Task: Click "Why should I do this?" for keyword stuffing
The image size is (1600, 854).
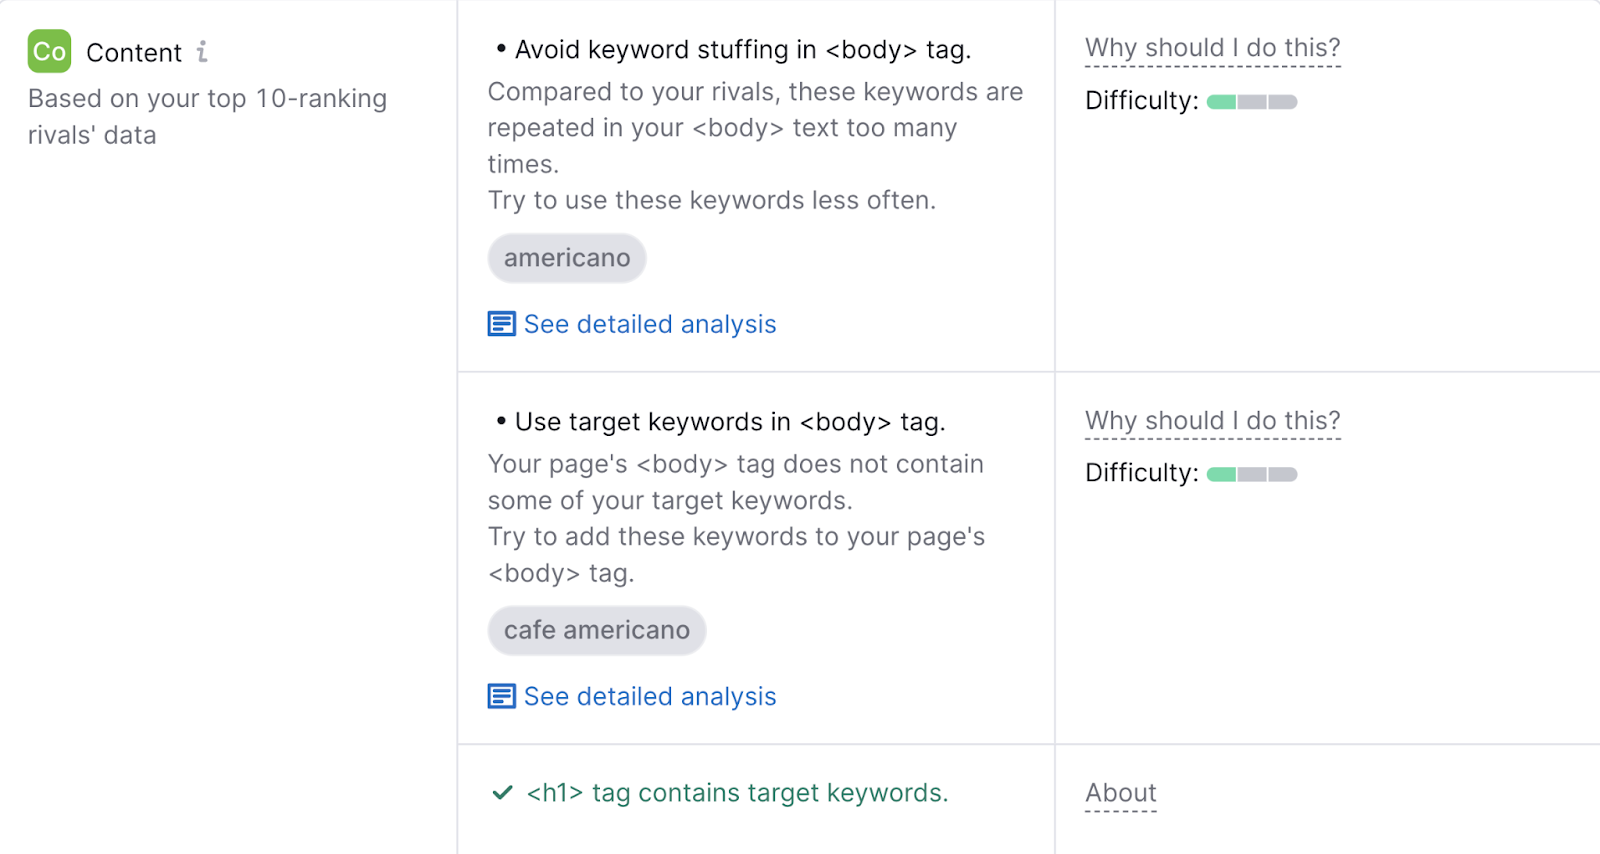Action: 1212,48
